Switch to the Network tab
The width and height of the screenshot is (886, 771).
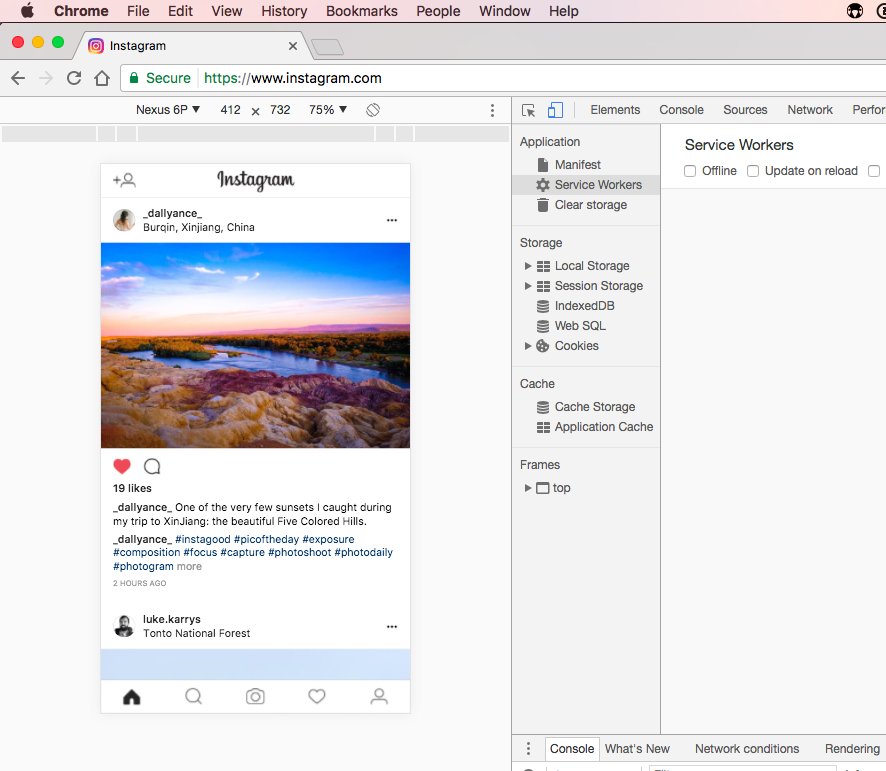point(810,110)
